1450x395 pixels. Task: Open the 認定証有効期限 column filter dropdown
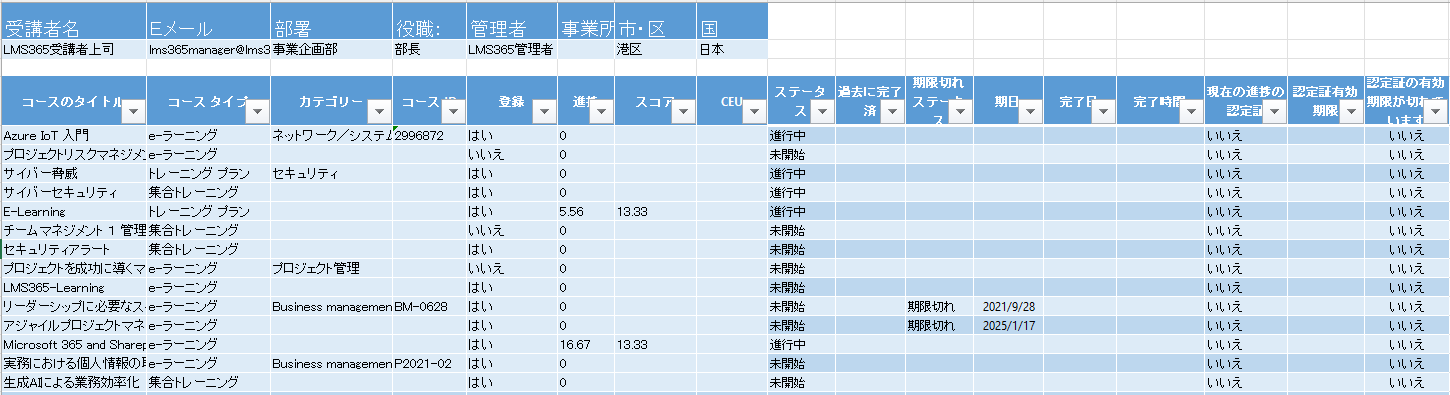click(x=1351, y=111)
